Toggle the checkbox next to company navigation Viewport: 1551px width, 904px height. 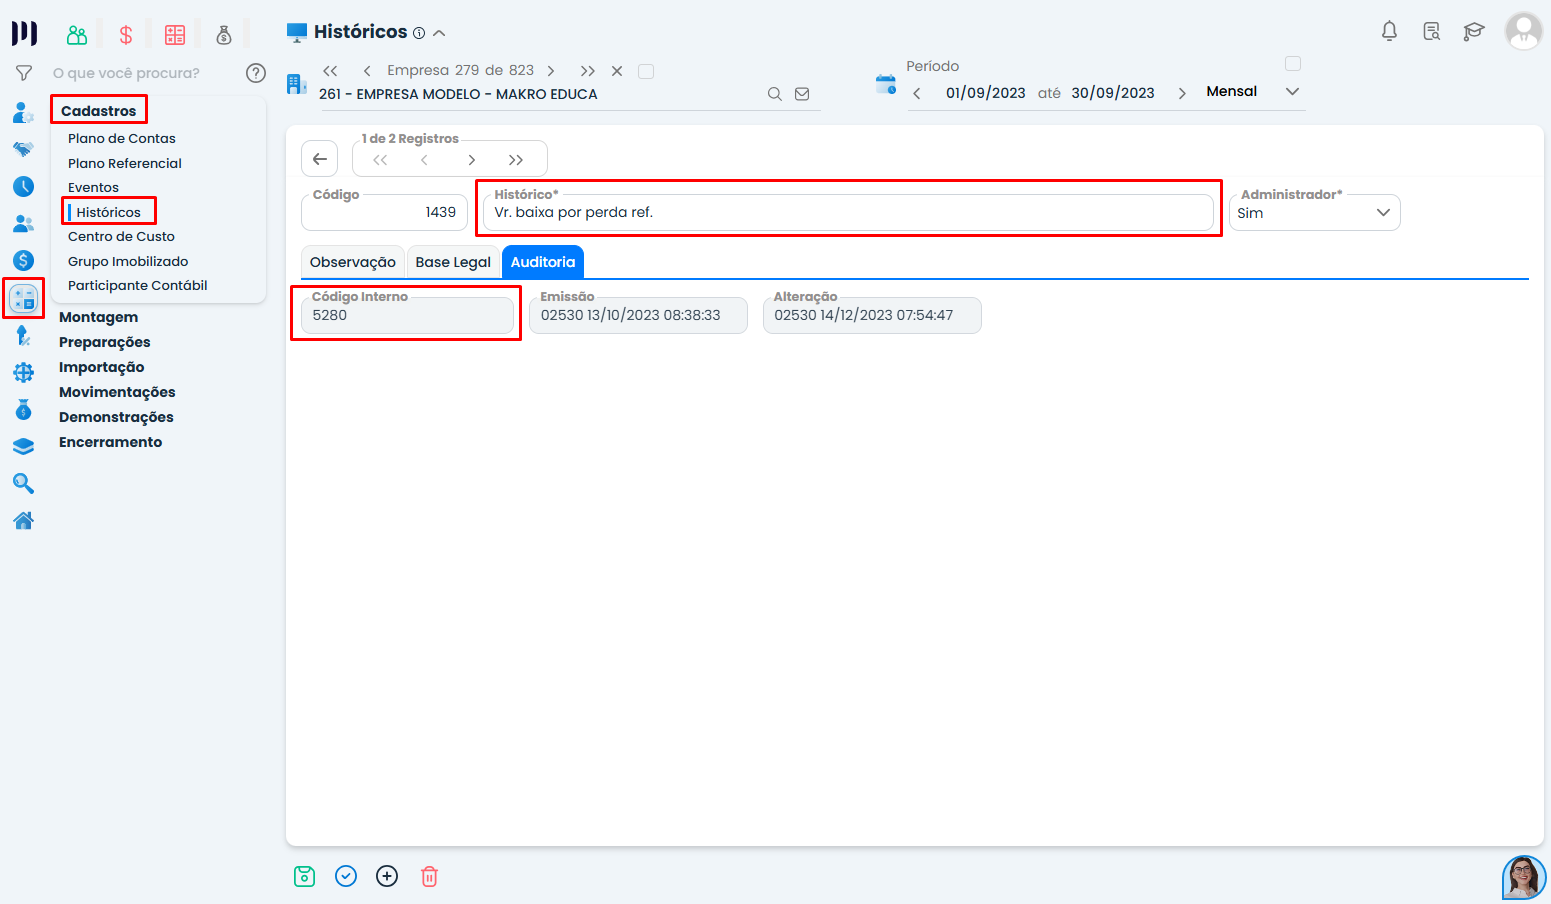646,71
